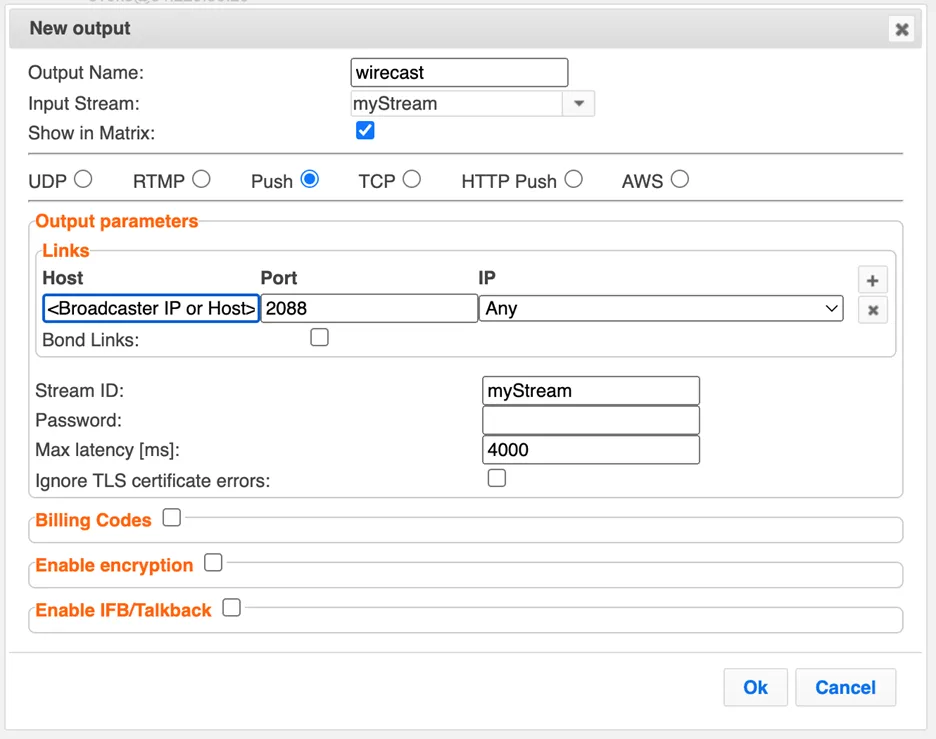Close the New output dialog
This screenshot has width=936, height=739.
(901, 29)
